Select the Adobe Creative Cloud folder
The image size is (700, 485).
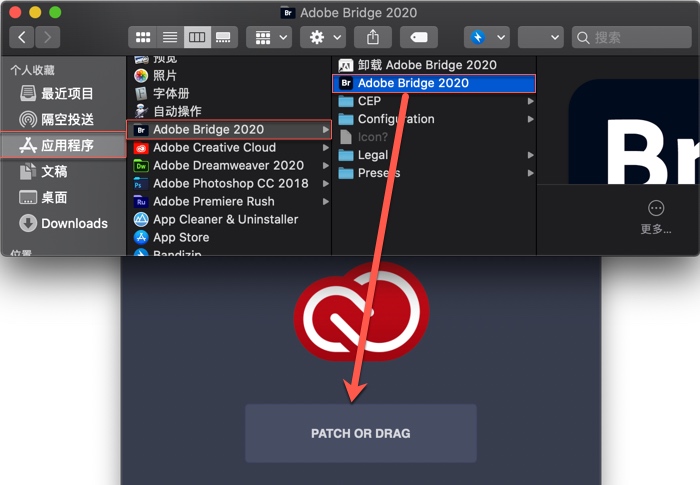[229, 147]
